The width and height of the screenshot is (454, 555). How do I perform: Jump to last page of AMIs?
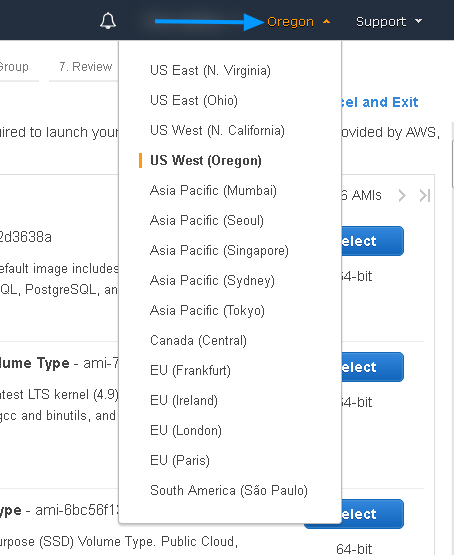click(x=425, y=195)
